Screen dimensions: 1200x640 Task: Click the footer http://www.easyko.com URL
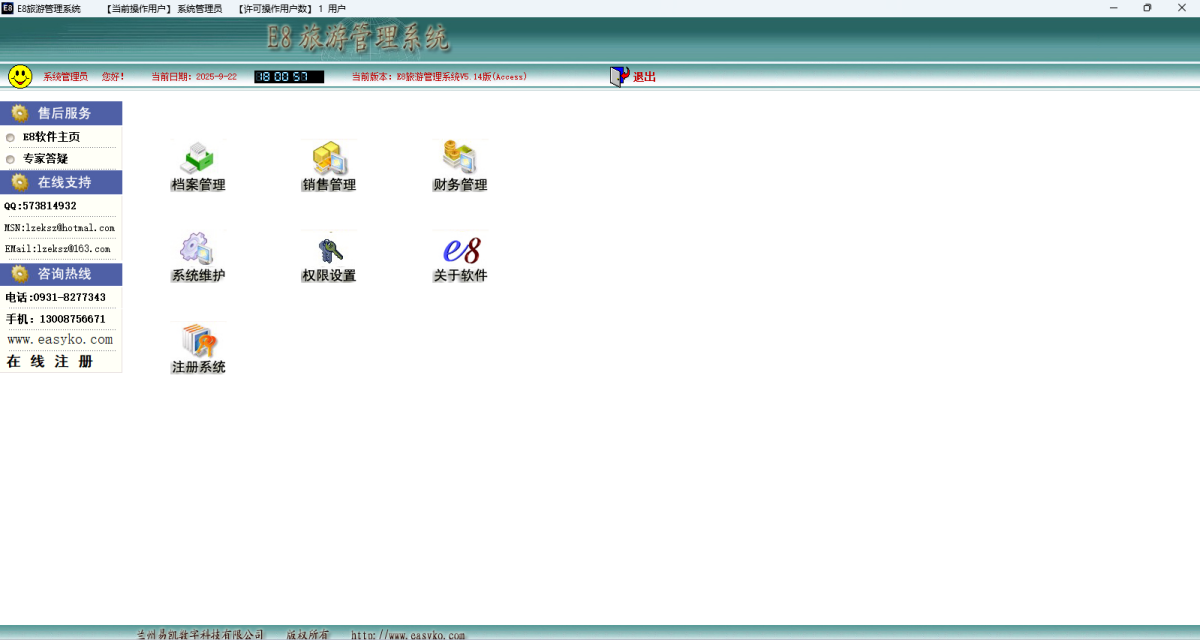point(408,635)
